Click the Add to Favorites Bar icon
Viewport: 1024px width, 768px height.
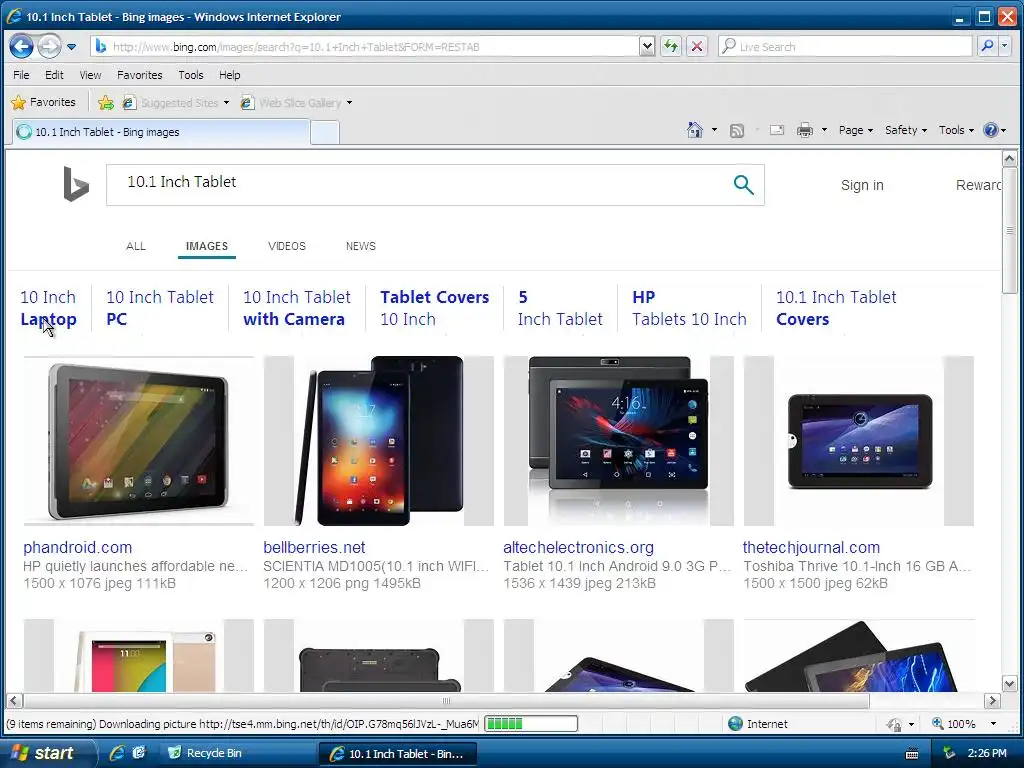(105, 103)
